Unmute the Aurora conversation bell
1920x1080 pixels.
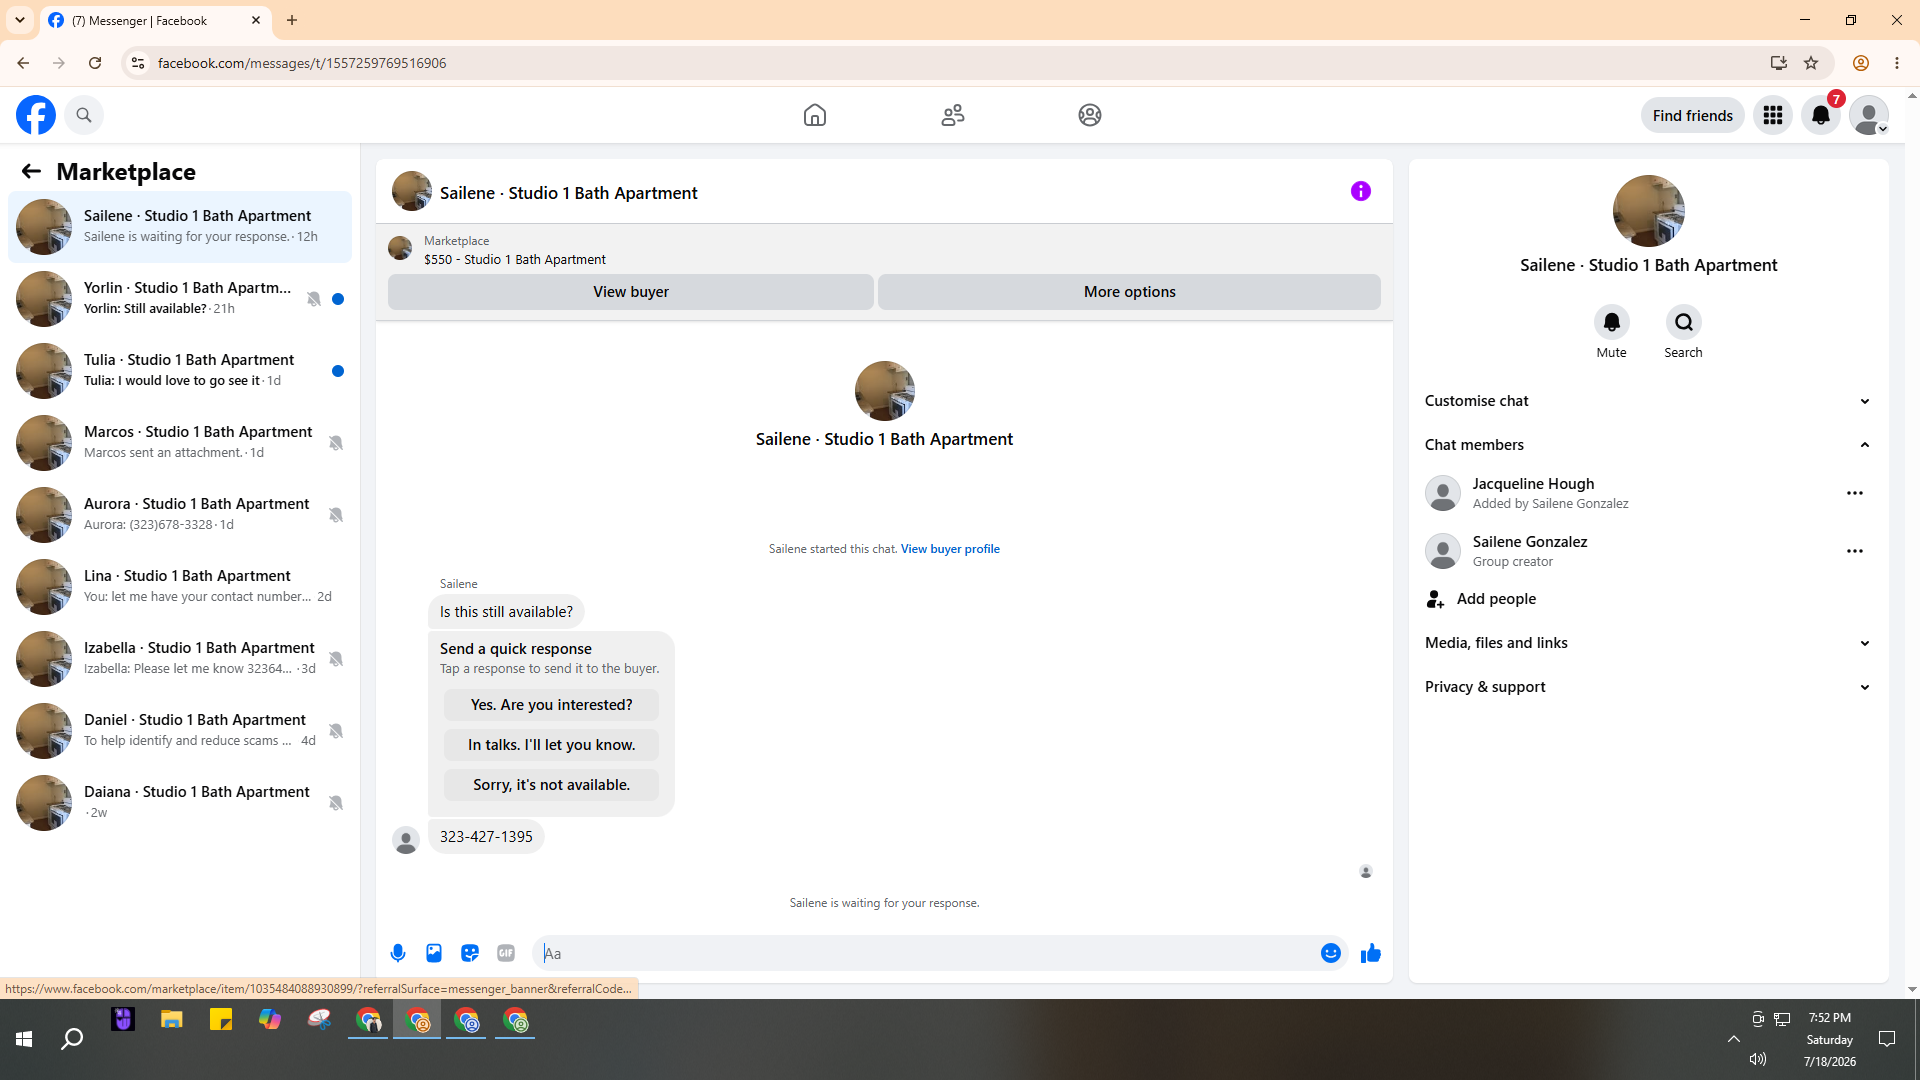(x=336, y=515)
